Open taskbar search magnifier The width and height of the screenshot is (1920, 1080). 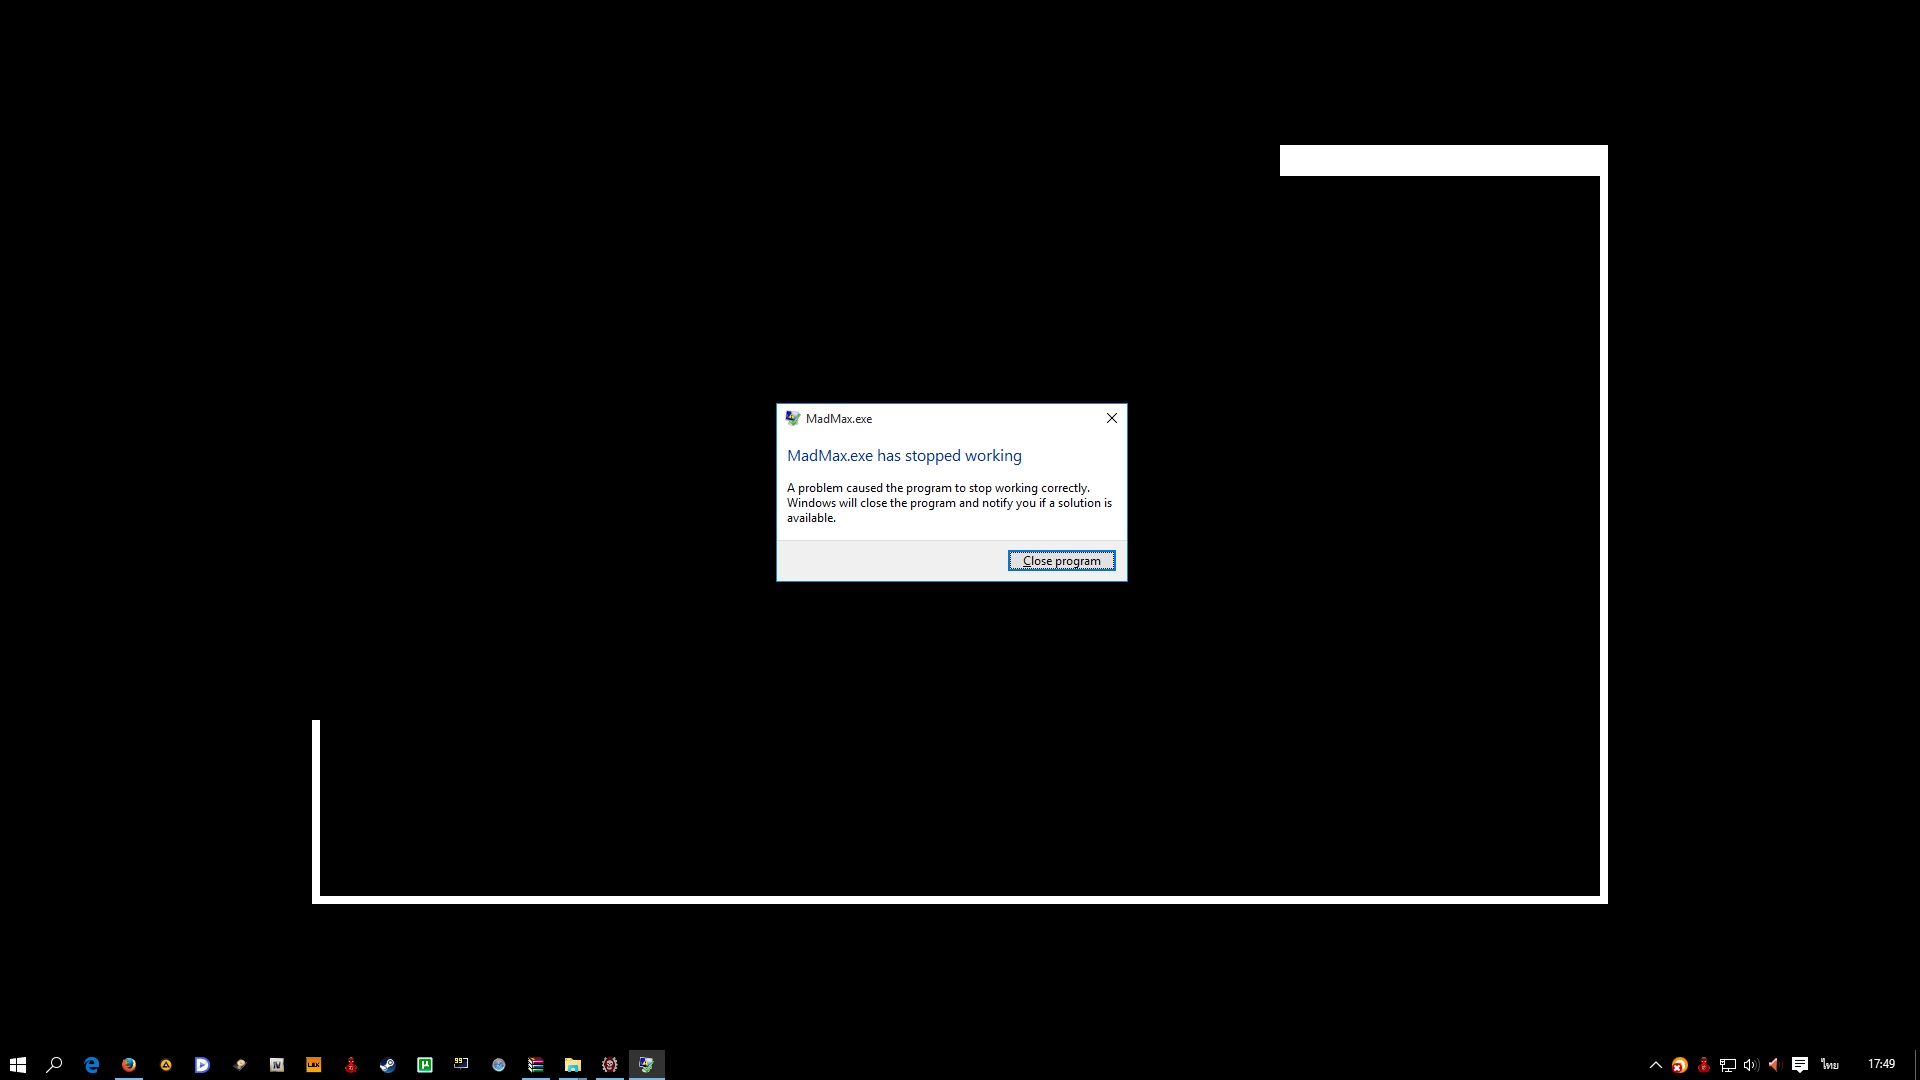click(55, 1065)
